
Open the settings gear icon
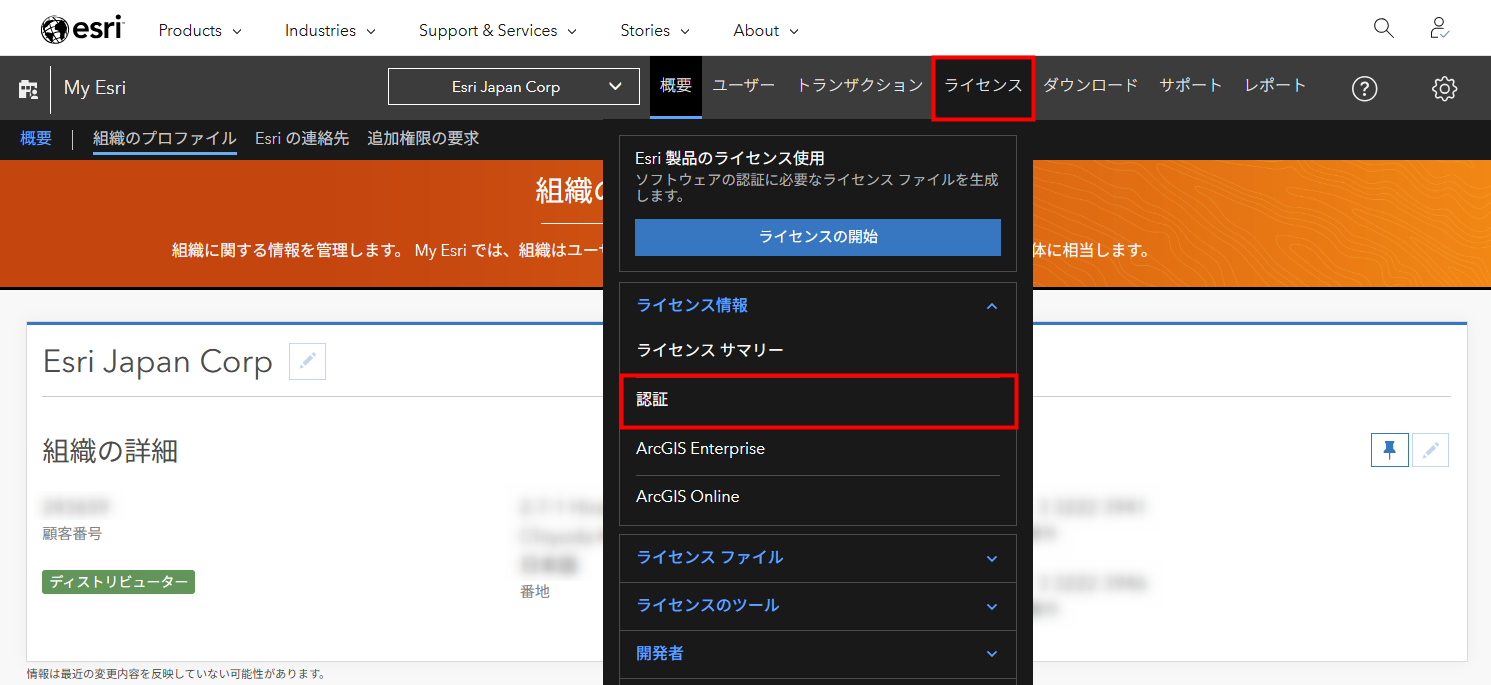(x=1443, y=89)
